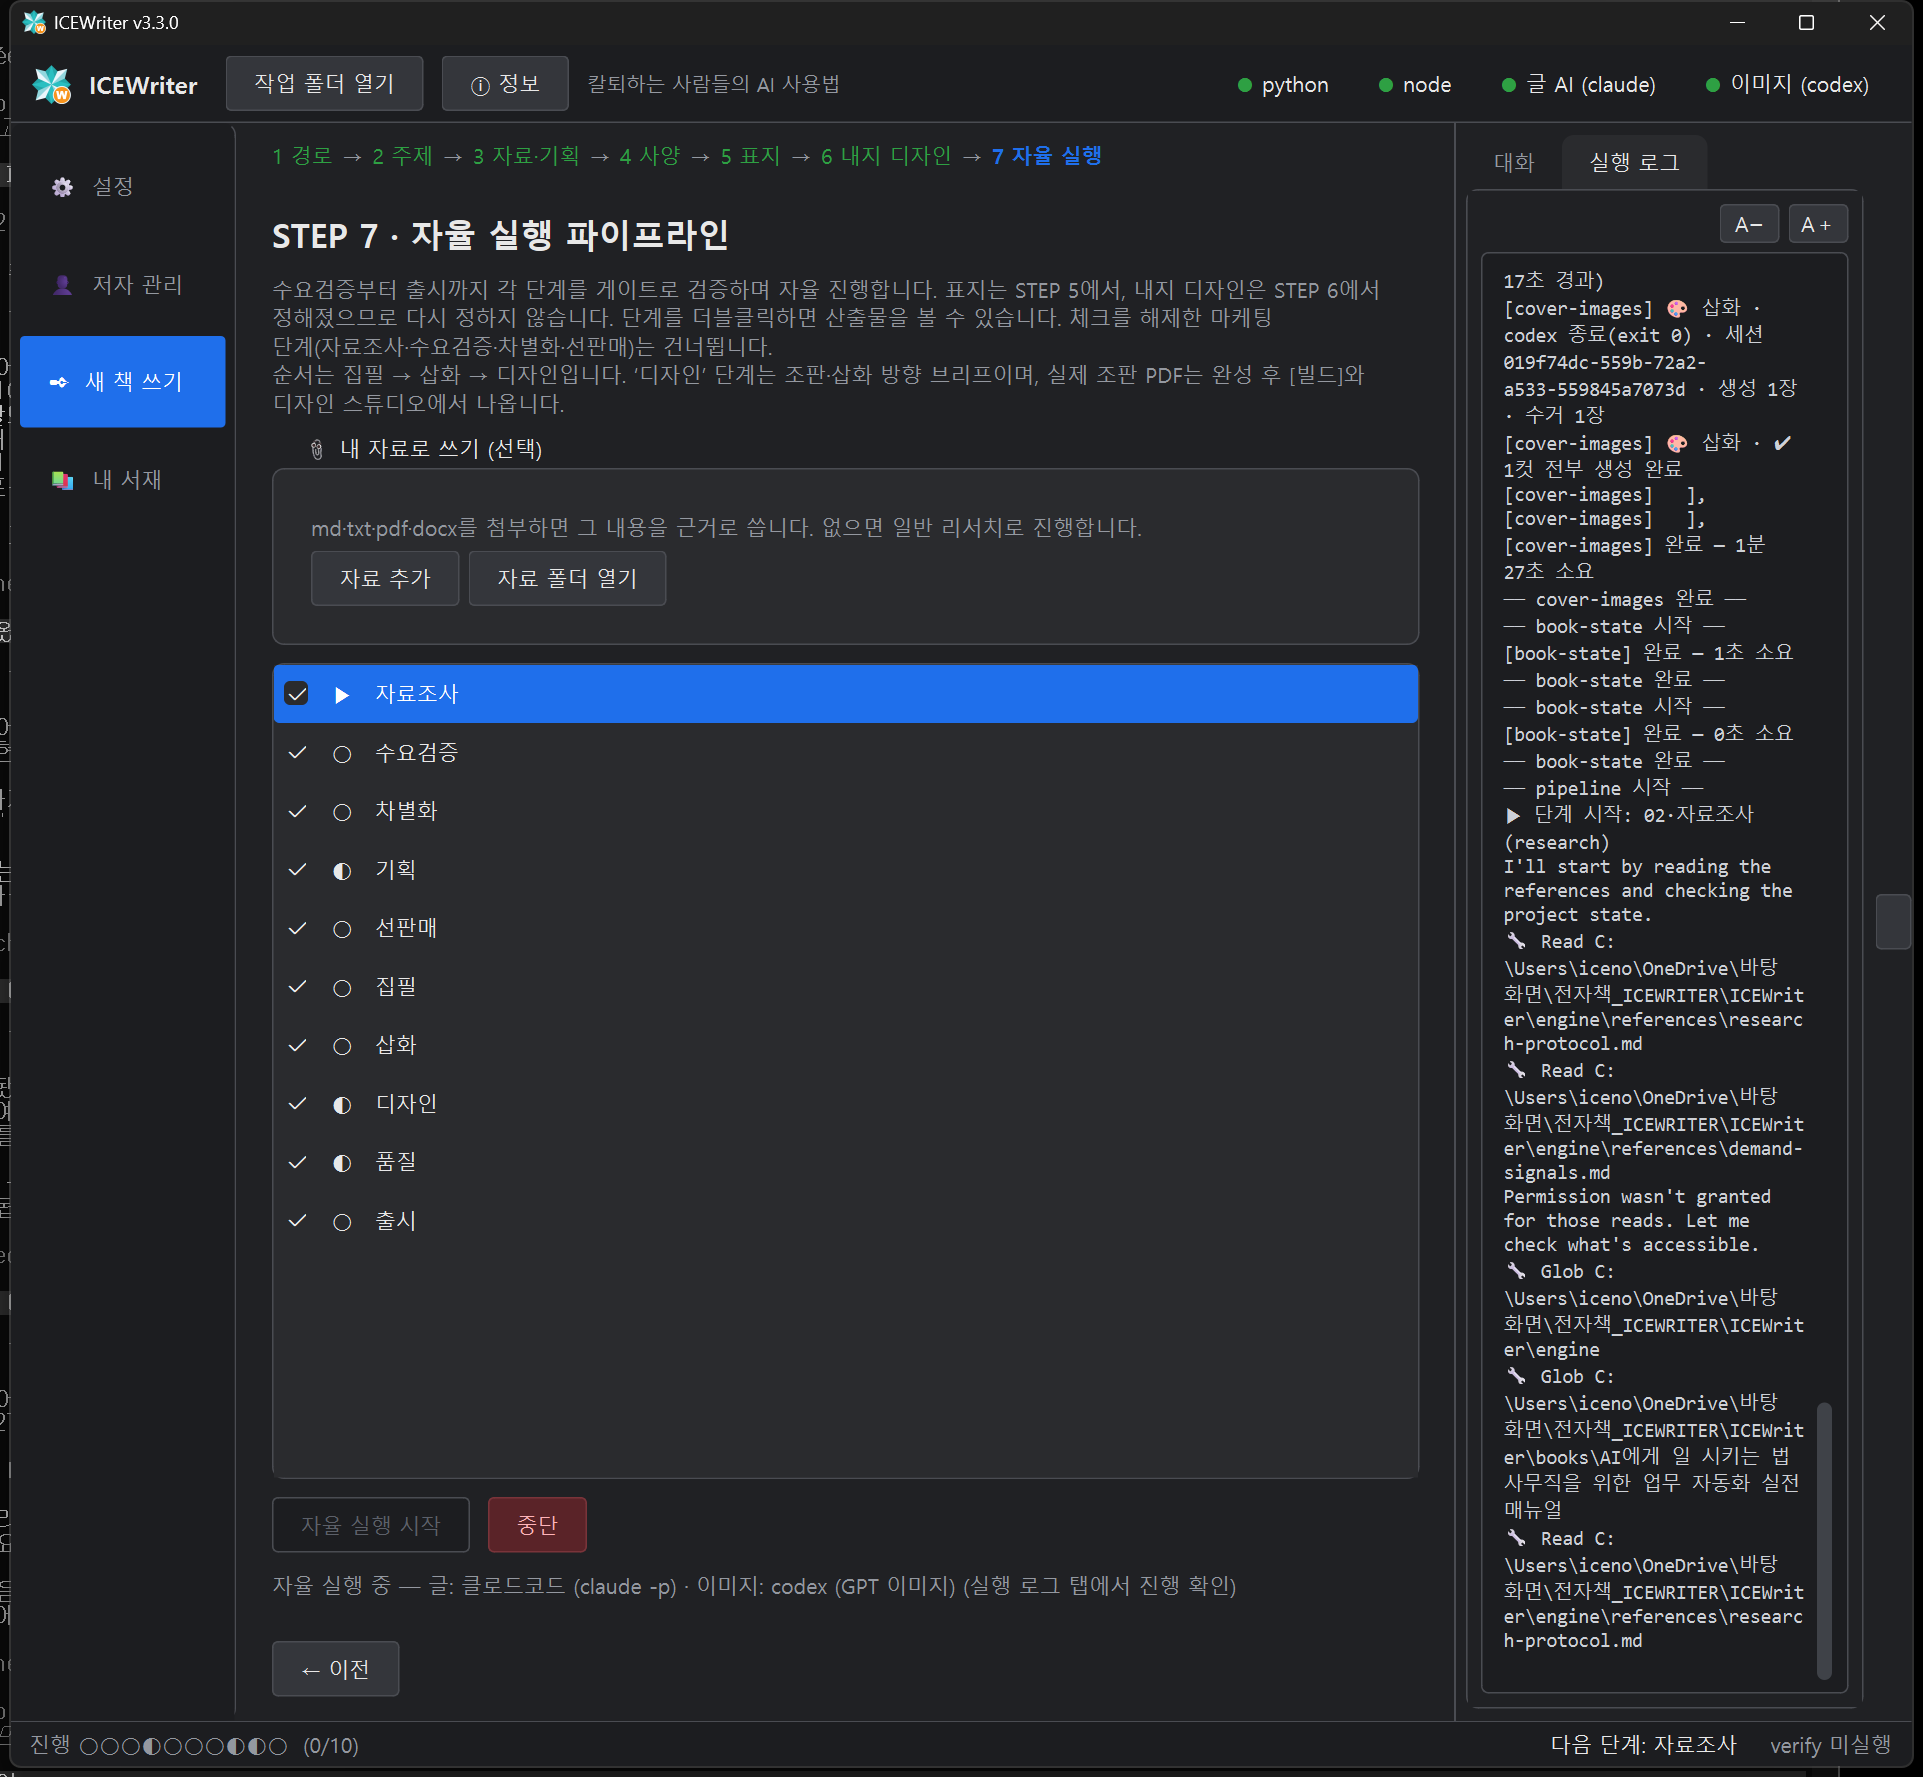Switch to the 대화 tab
This screenshot has width=1923, height=1777.
click(1513, 162)
